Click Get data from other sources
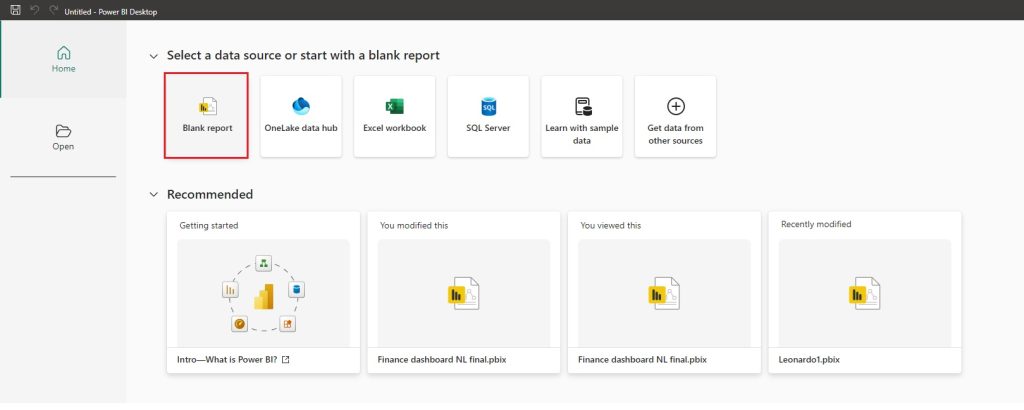 [675, 116]
